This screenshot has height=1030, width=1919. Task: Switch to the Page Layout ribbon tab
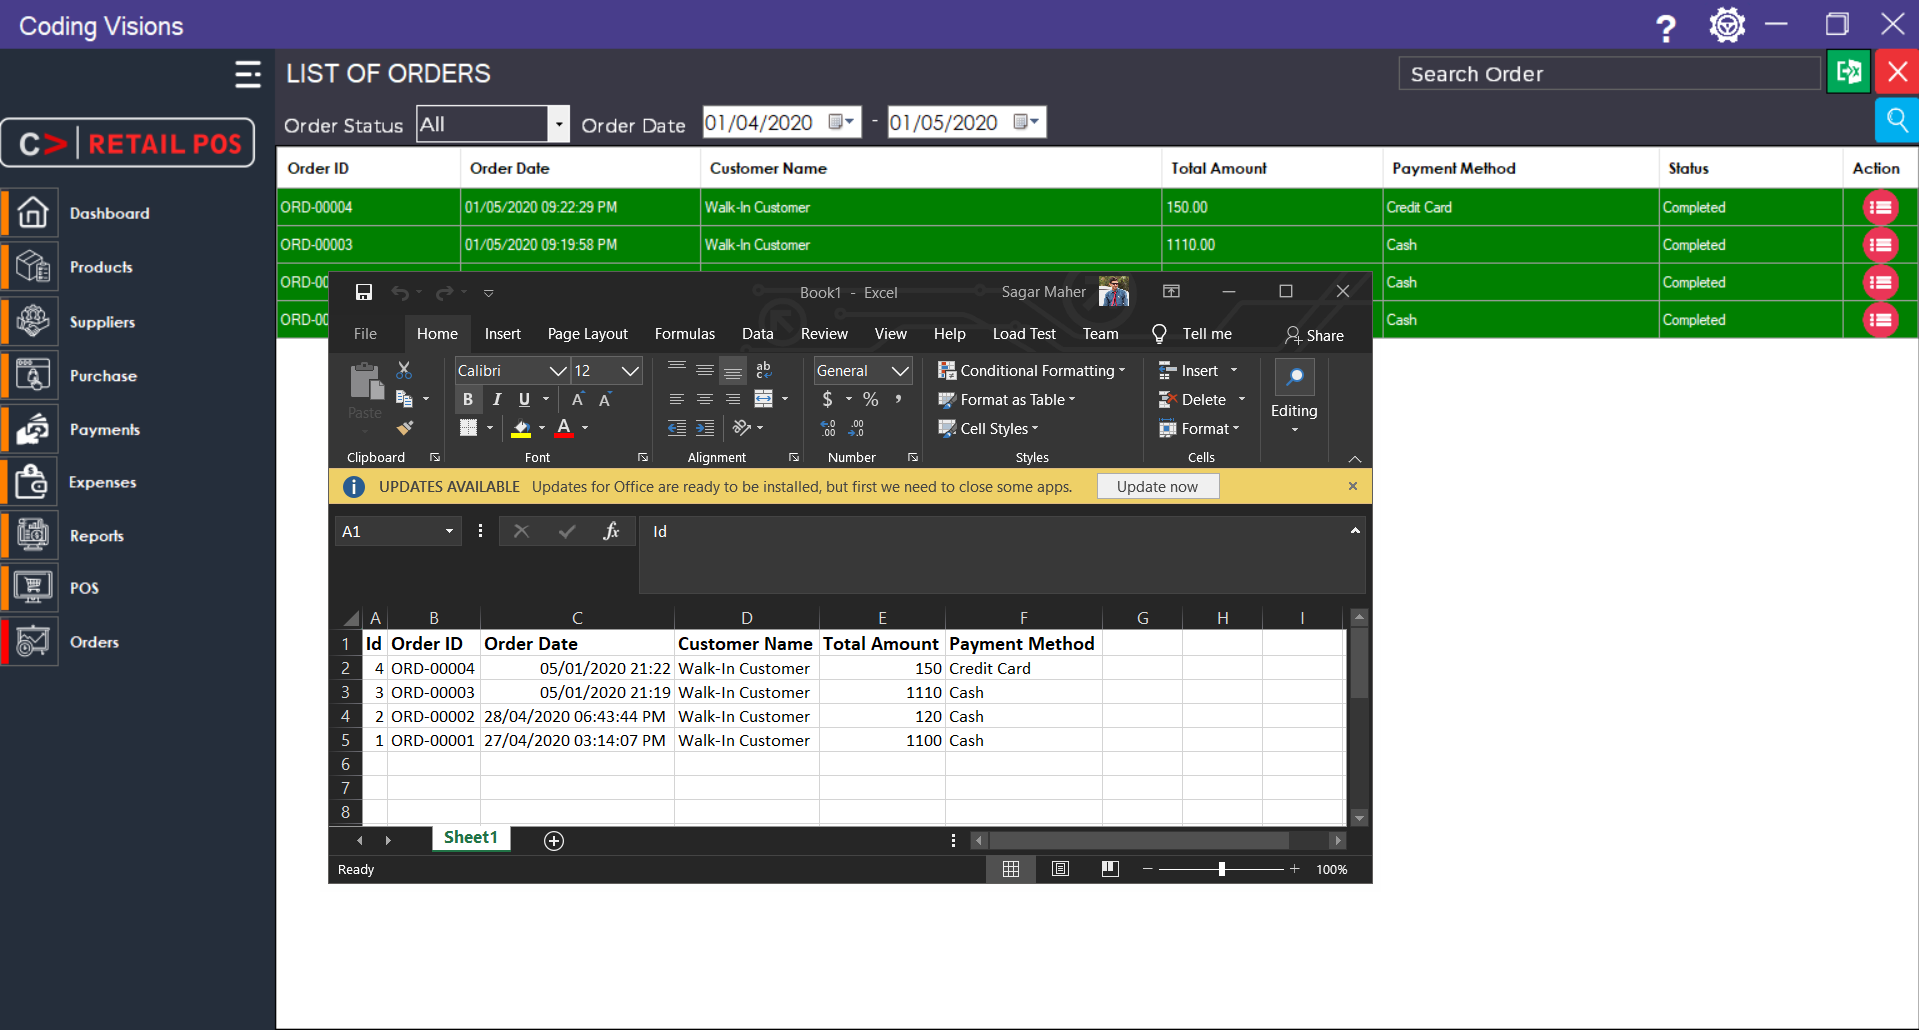(588, 334)
